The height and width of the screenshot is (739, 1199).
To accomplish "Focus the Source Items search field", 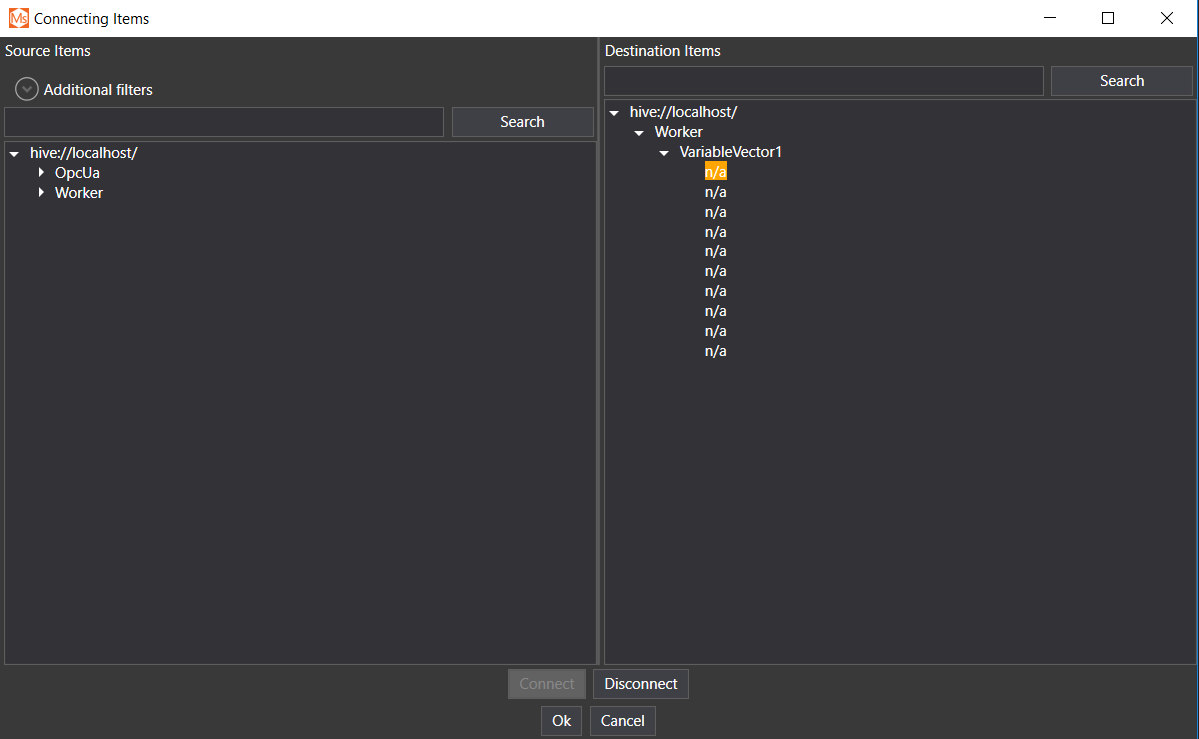I will click(224, 122).
